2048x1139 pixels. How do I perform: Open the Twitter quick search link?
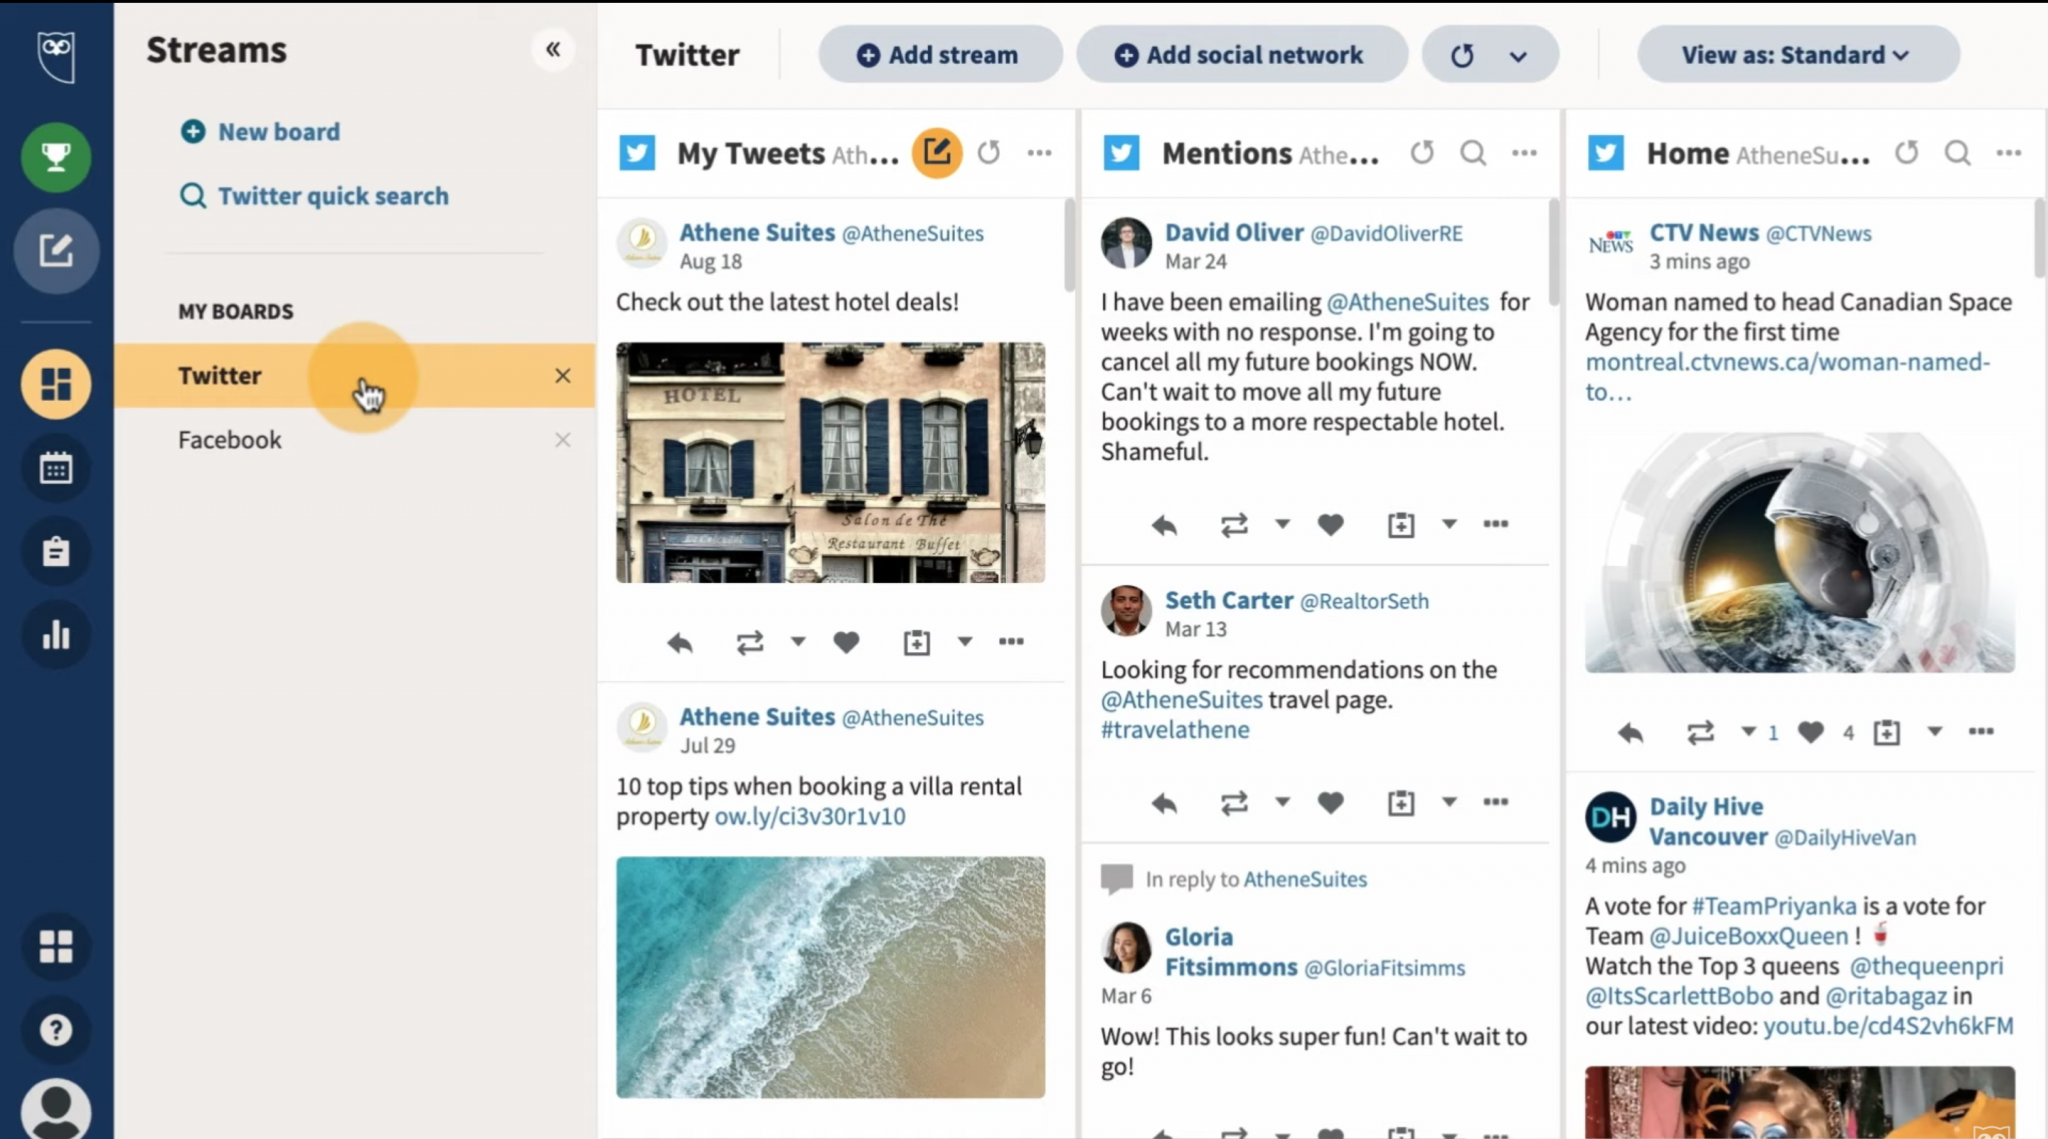point(332,196)
